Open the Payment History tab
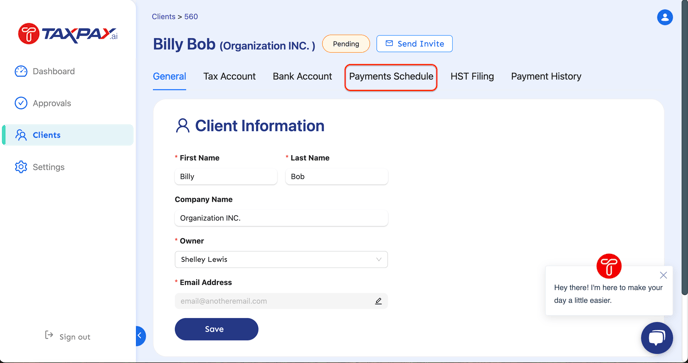 546,76
